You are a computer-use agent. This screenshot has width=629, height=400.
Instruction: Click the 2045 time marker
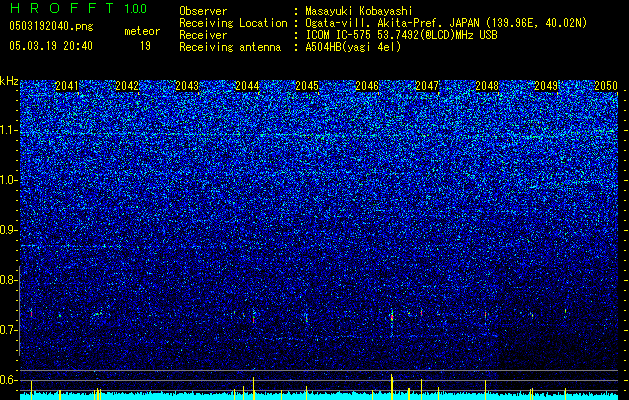point(307,86)
